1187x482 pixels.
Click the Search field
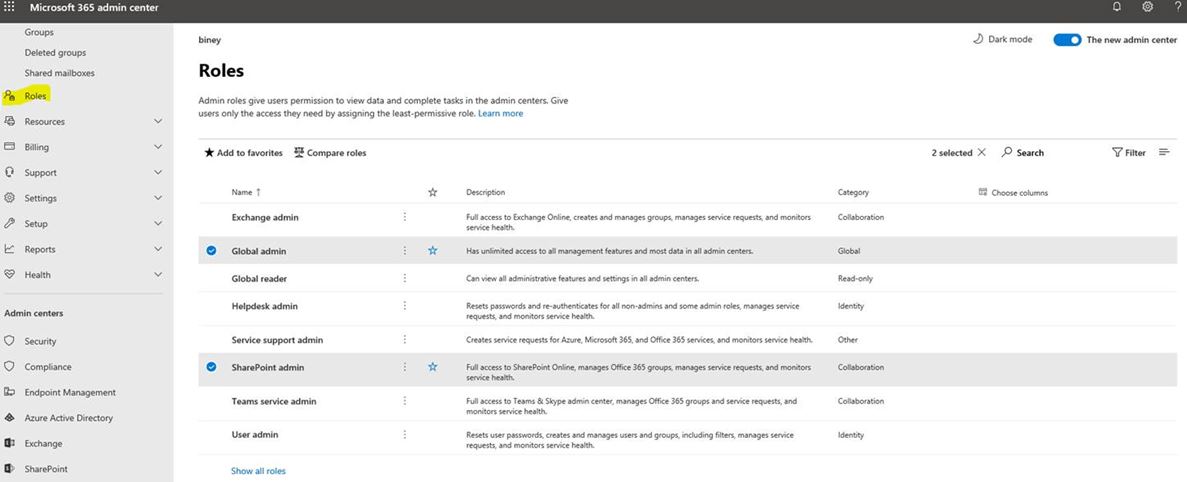tap(1023, 153)
